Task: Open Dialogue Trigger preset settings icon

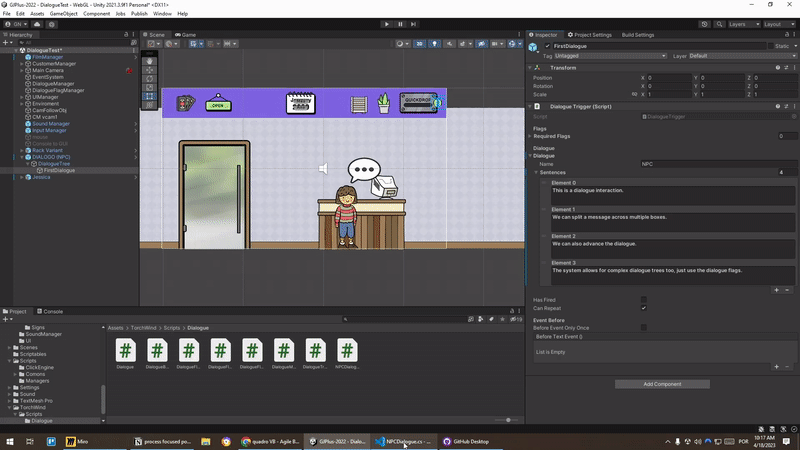Action: 786,107
